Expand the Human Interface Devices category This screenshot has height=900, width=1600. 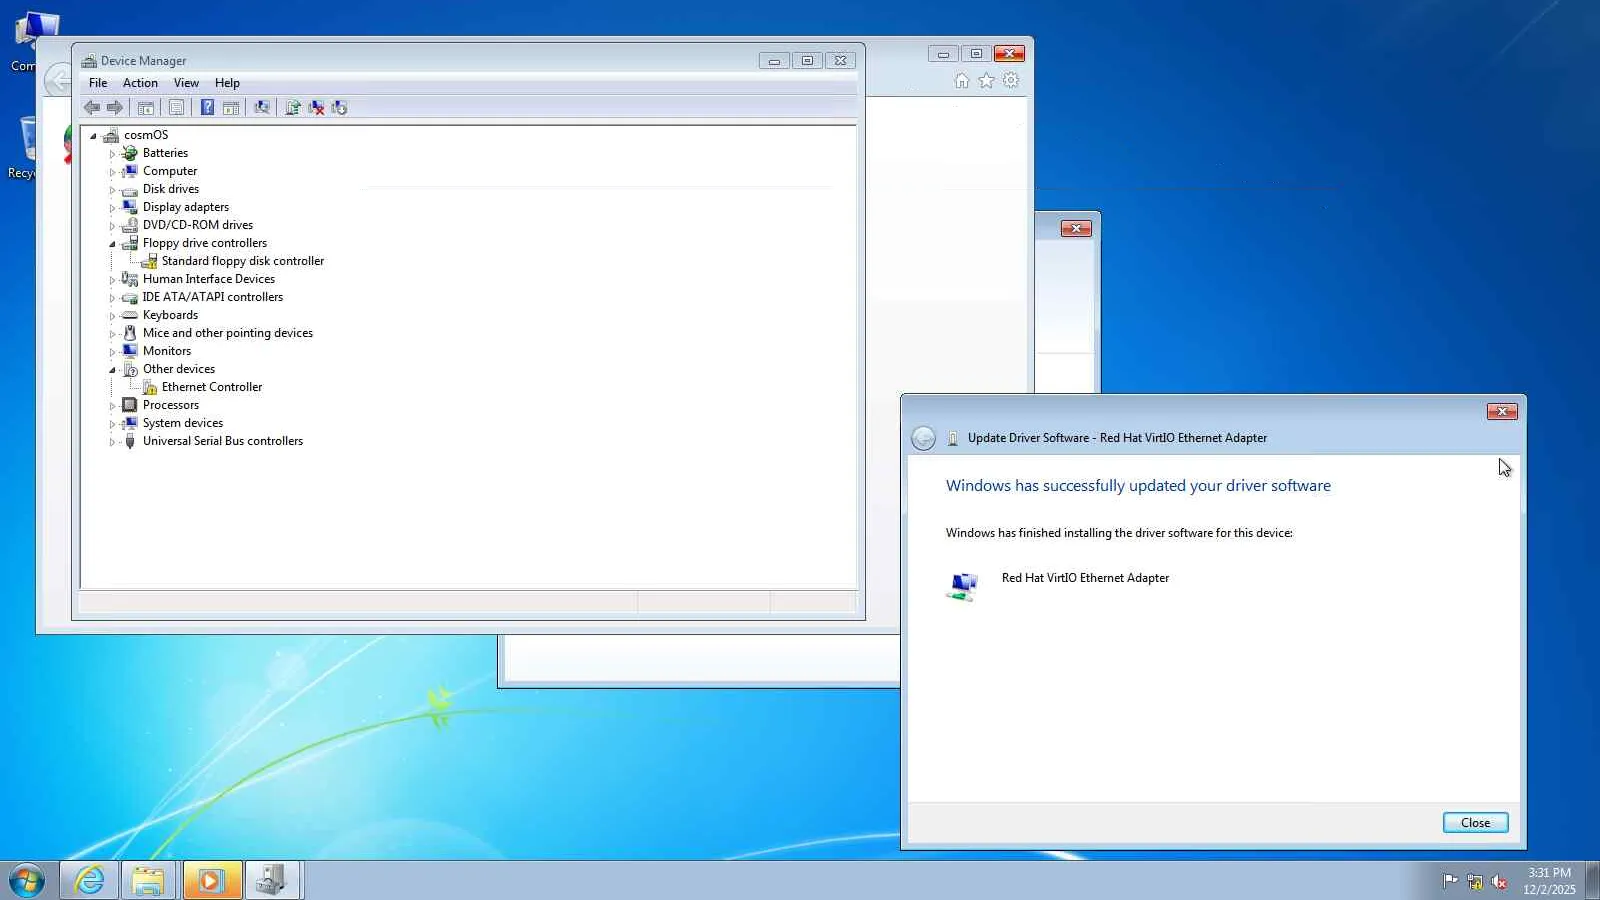coord(112,280)
